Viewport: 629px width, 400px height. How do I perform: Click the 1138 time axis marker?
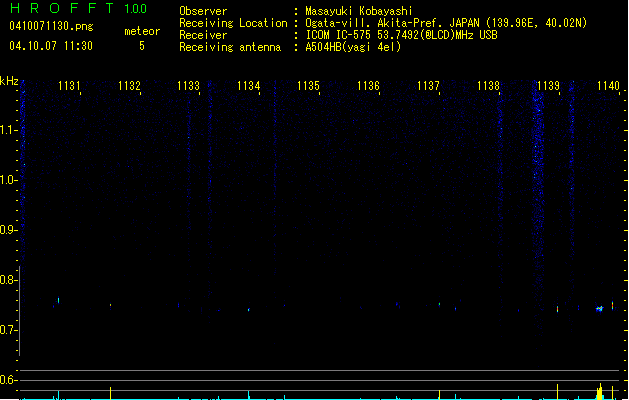[x=488, y=86]
